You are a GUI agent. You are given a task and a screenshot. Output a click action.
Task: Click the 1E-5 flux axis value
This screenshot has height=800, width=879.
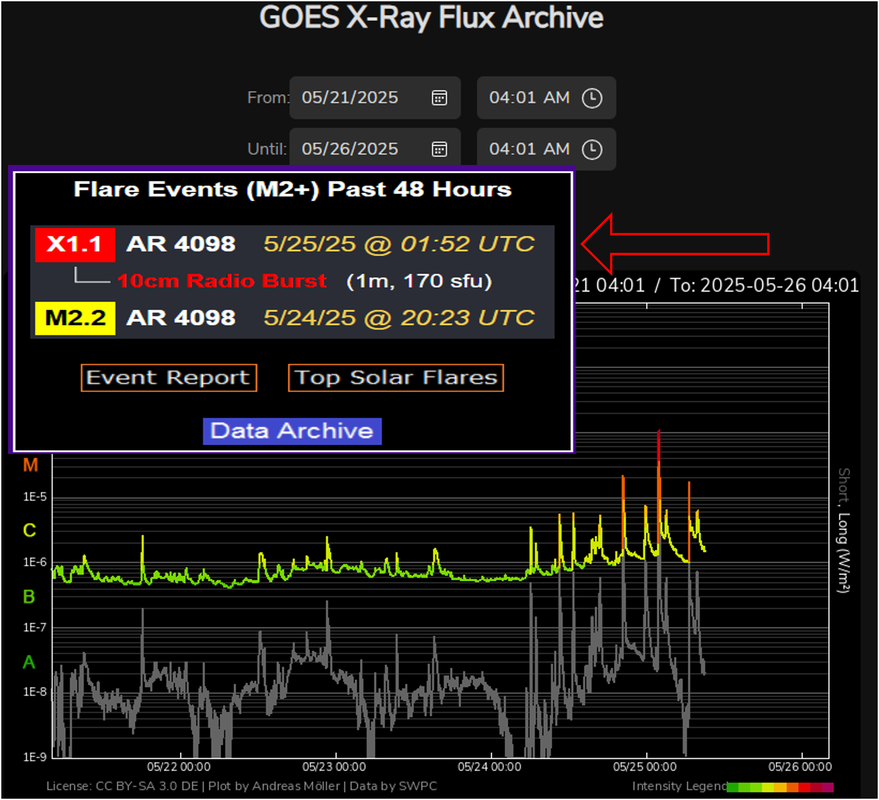(35, 497)
